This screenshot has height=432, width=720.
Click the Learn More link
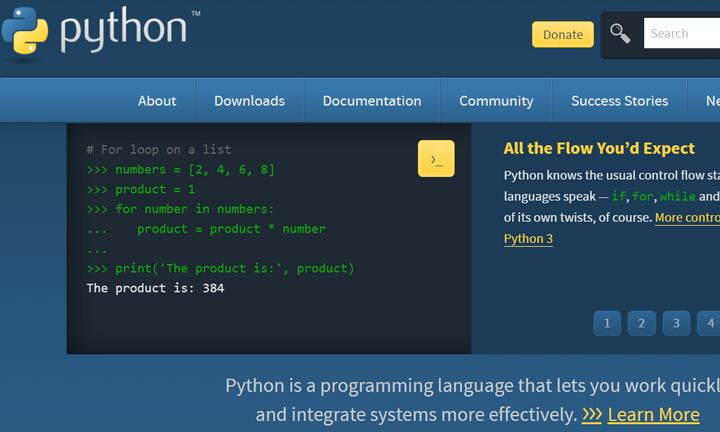tap(653, 415)
